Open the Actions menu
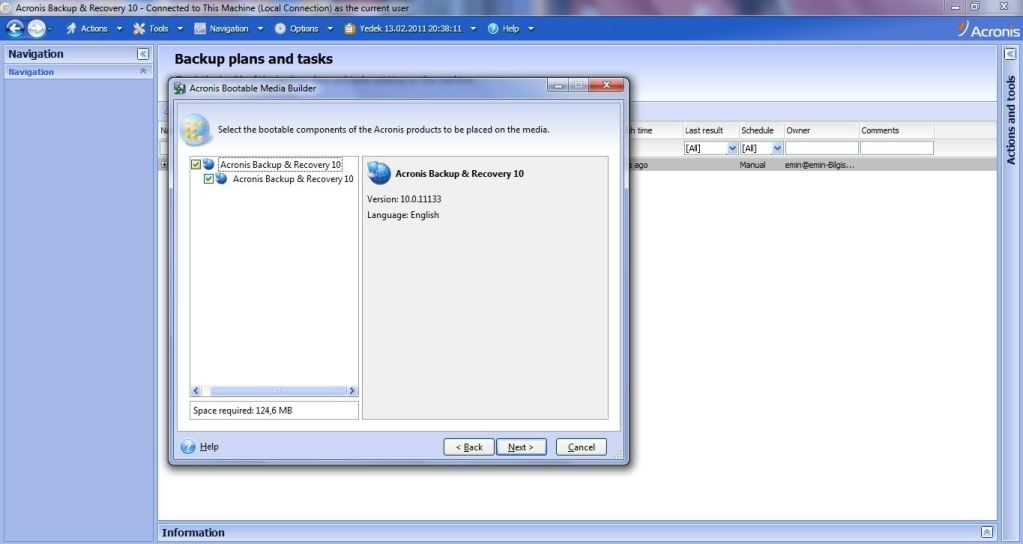 coord(94,29)
